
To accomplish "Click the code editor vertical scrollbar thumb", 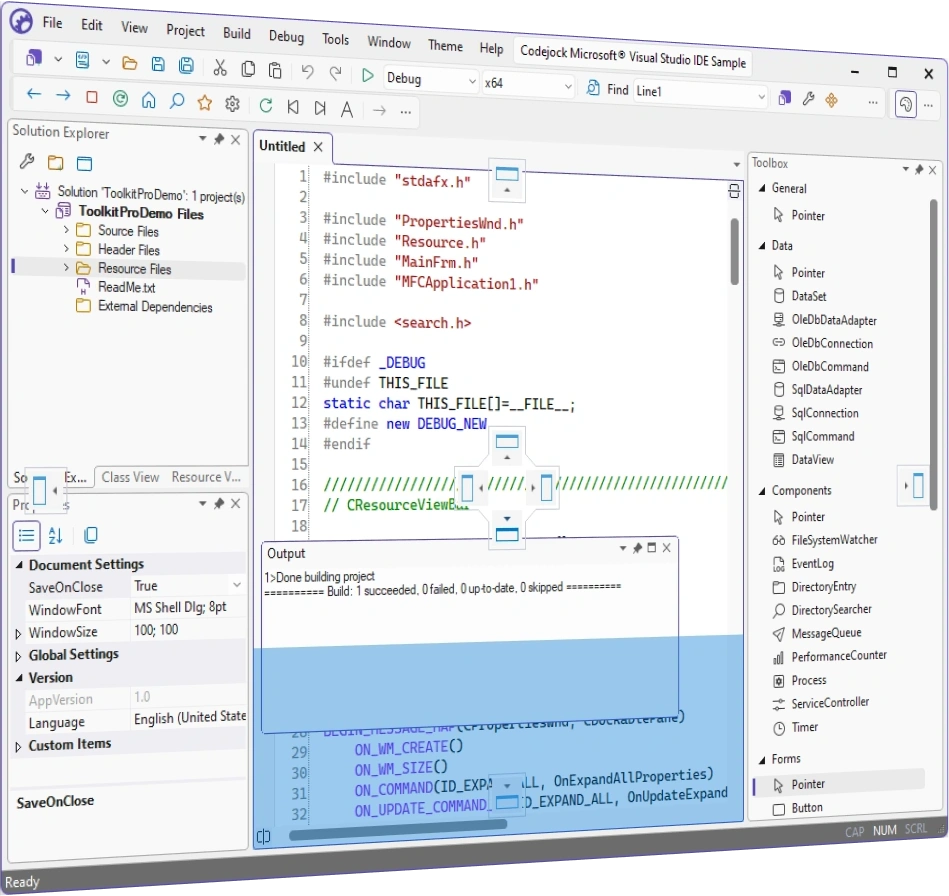I will [x=735, y=251].
